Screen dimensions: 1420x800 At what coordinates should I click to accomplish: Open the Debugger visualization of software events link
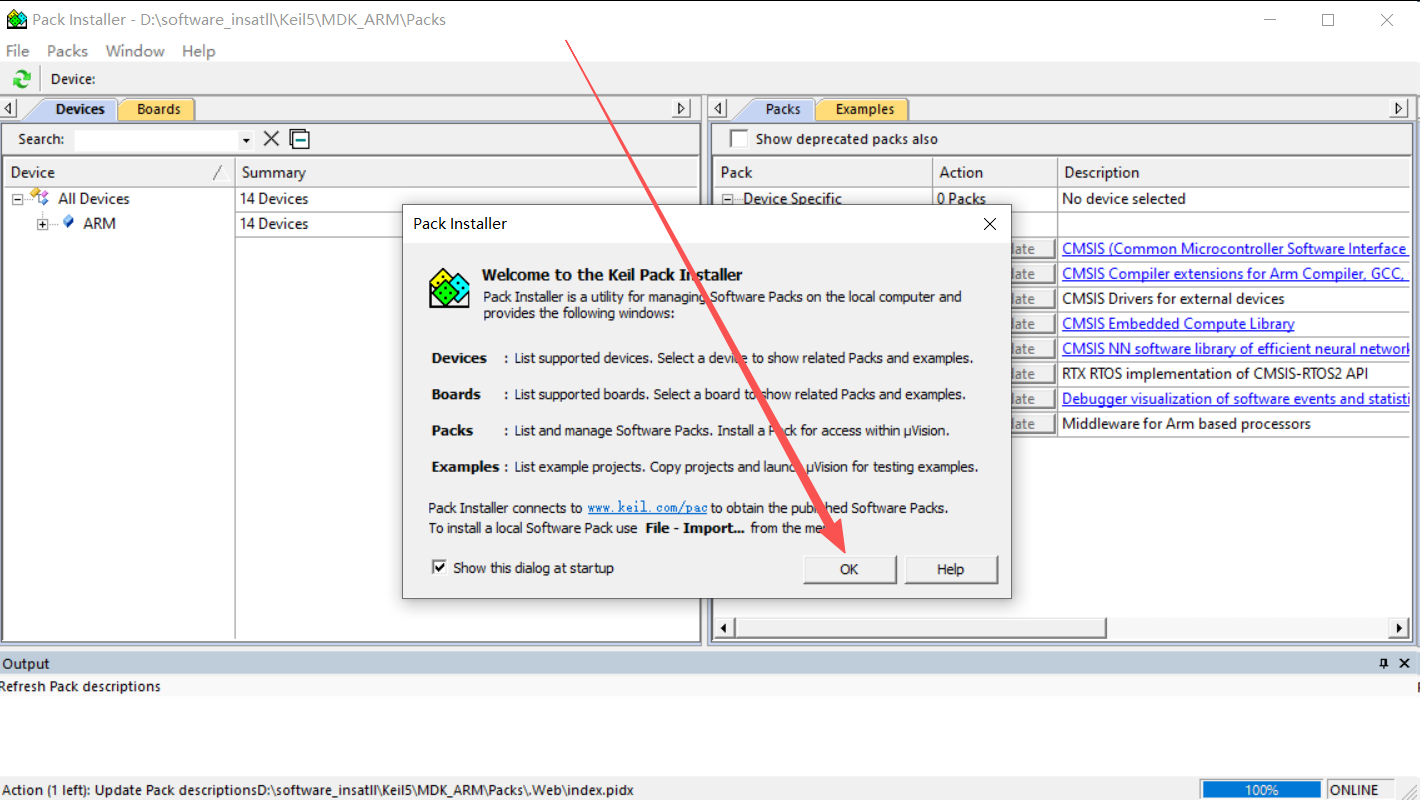tap(1235, 398)
